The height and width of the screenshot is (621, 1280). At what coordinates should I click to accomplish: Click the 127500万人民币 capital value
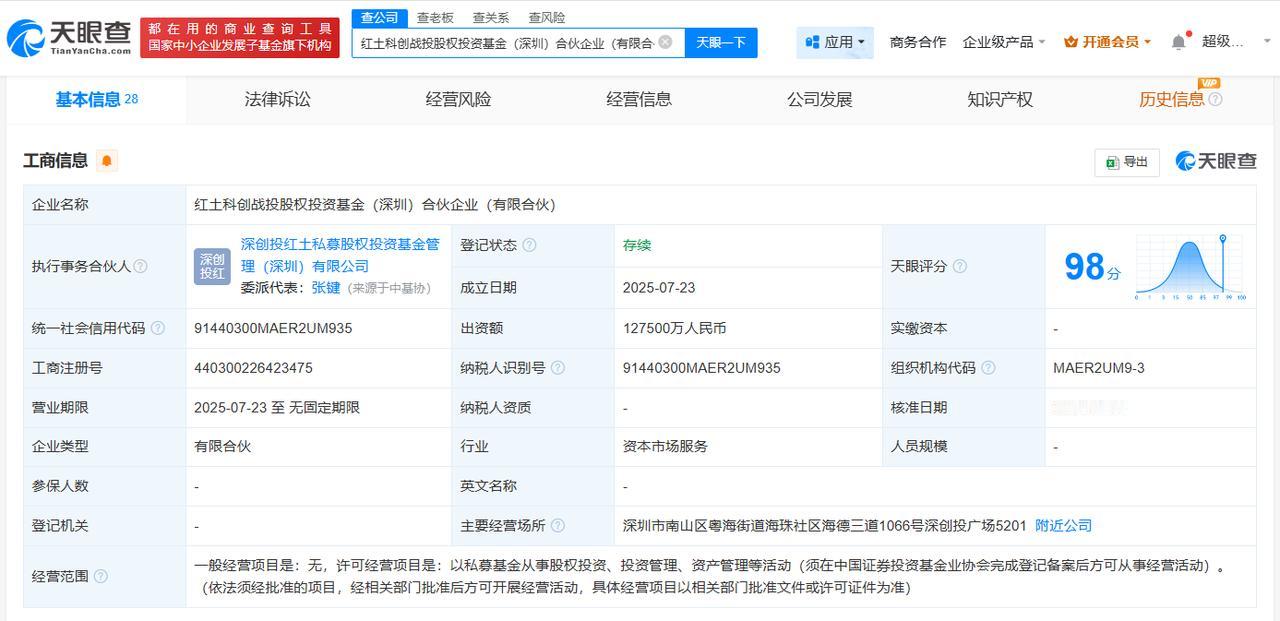point(675,328)
